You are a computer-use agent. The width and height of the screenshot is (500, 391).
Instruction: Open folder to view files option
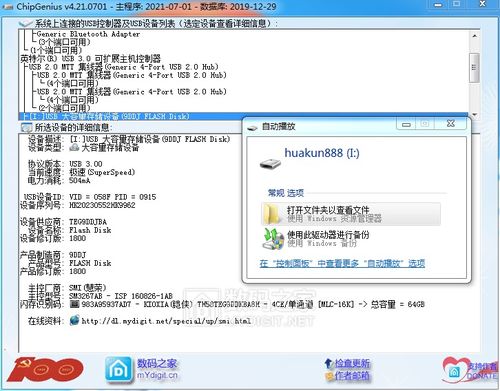(x=351, y=214)
